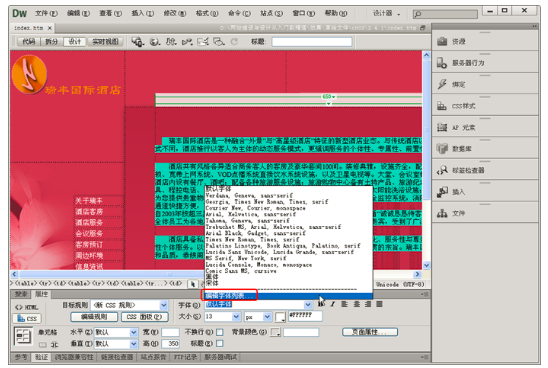
Task: Click the preview in browser globe icon
Action: (155, 42)
